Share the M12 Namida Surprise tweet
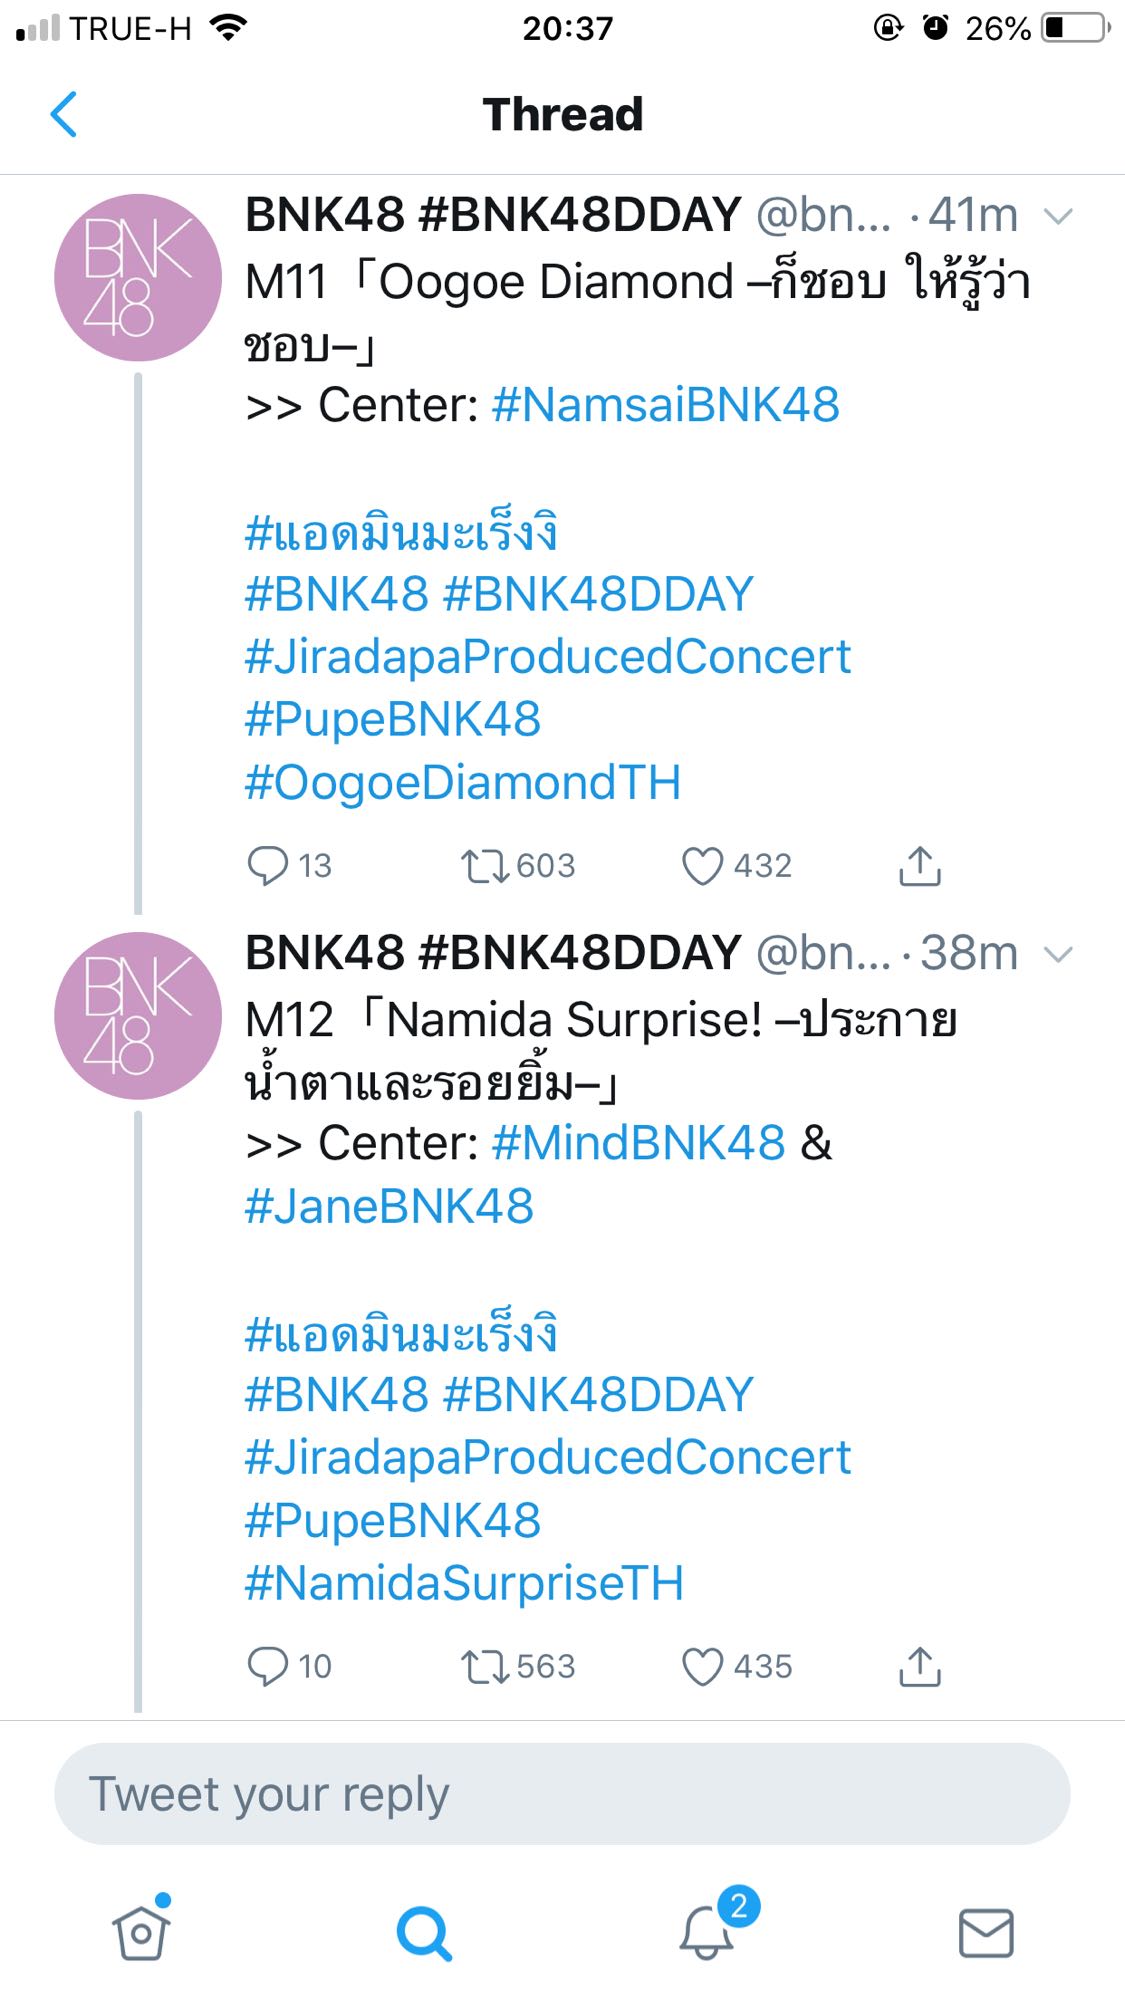Image resolution: width=1125 pixels, height=2000 pixels. [920, 1666]
